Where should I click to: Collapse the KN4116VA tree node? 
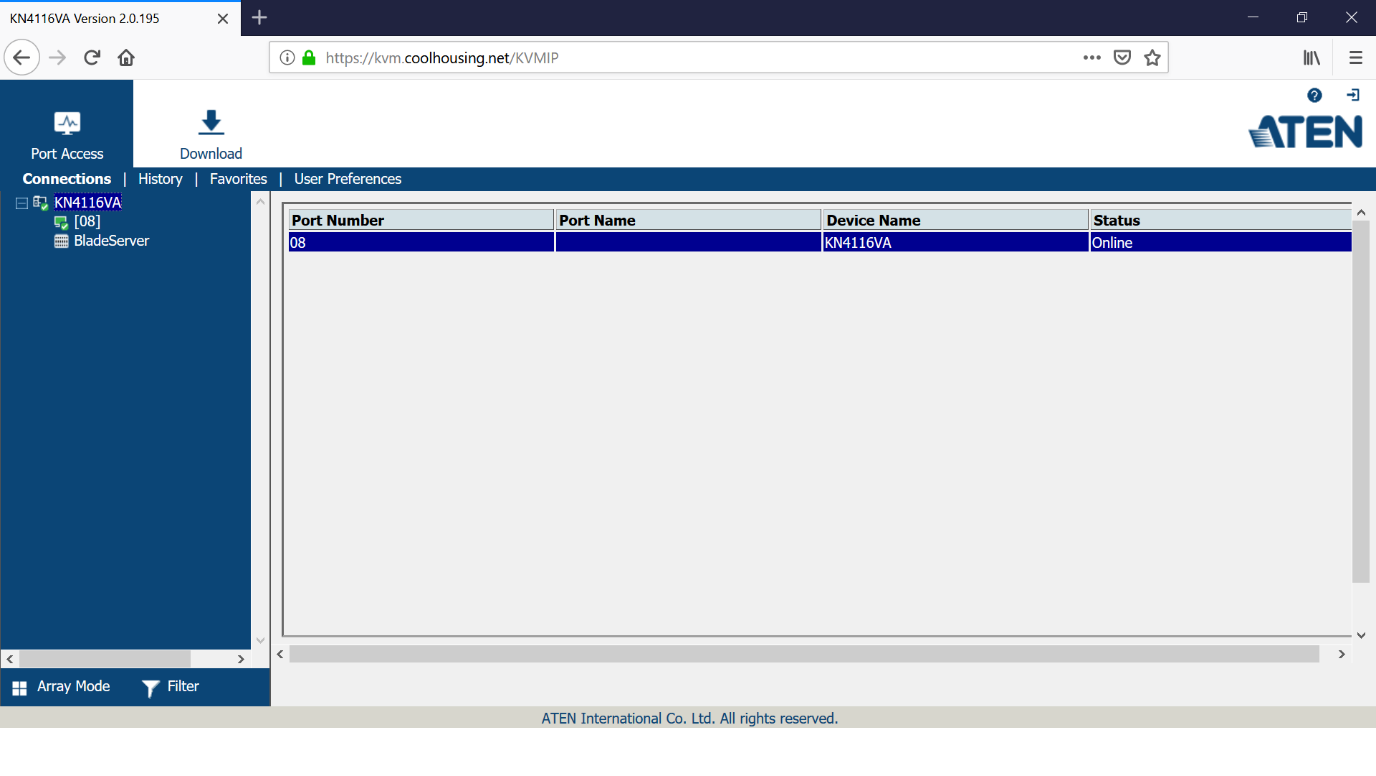(22, 203)
